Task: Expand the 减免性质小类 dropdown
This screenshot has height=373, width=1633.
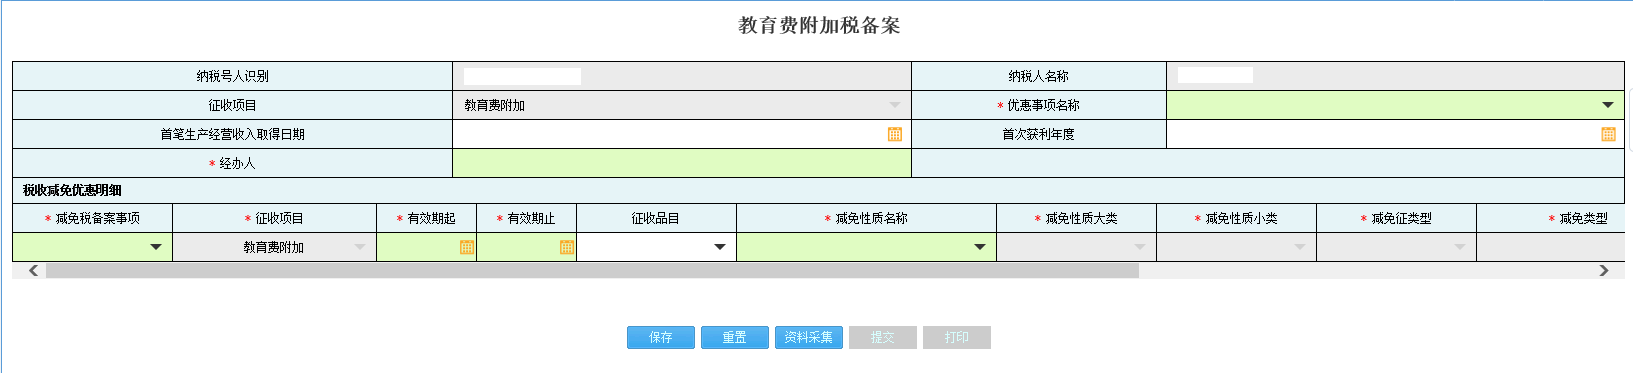Action: (1300, 247)
